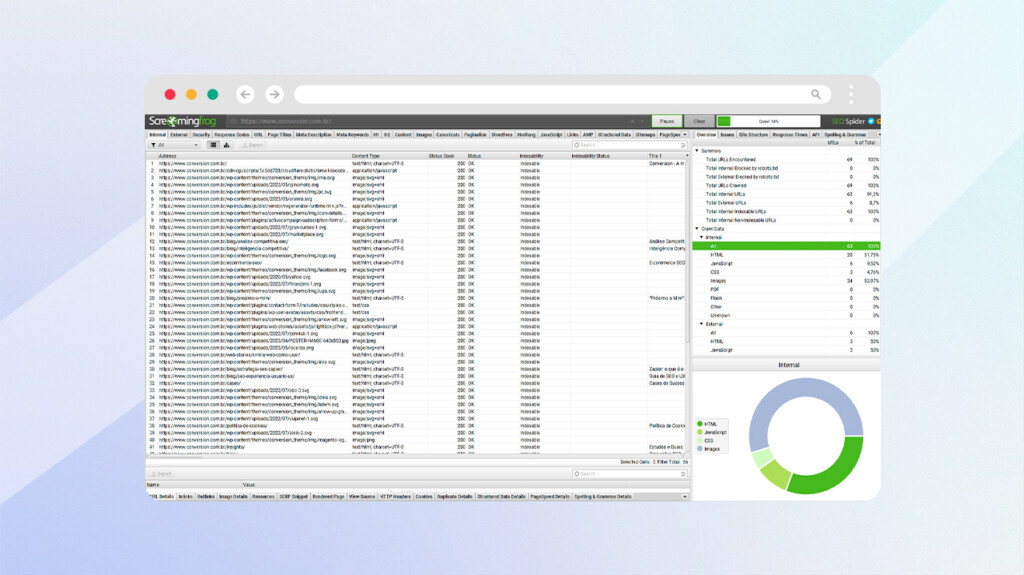This screenshot has height=575, width=1024.
Task: Open the Structured Data tab
Action: coord(615,135)
